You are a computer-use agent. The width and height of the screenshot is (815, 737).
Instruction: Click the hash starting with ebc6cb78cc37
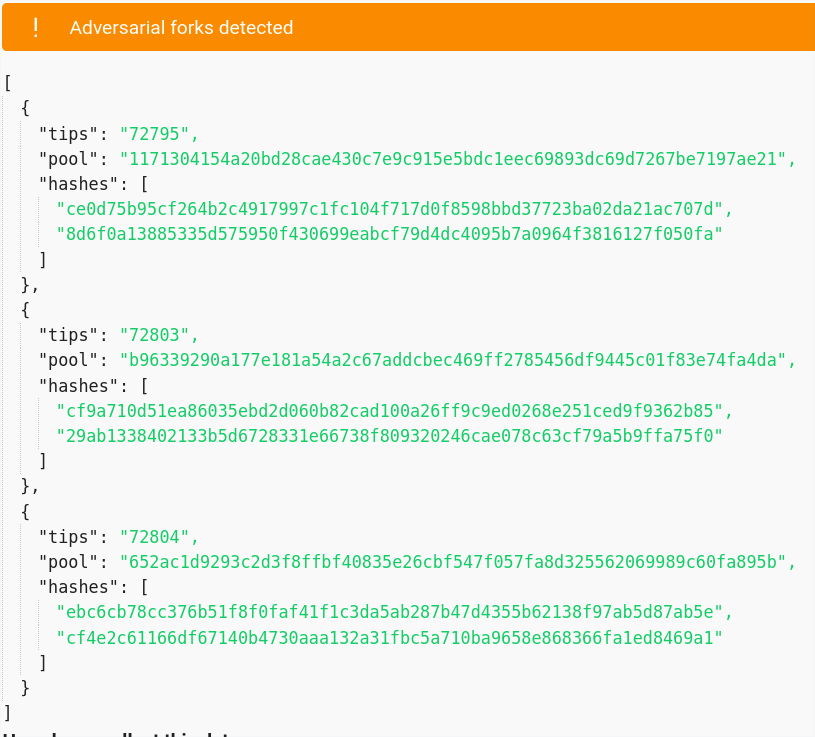click(390, 612)
